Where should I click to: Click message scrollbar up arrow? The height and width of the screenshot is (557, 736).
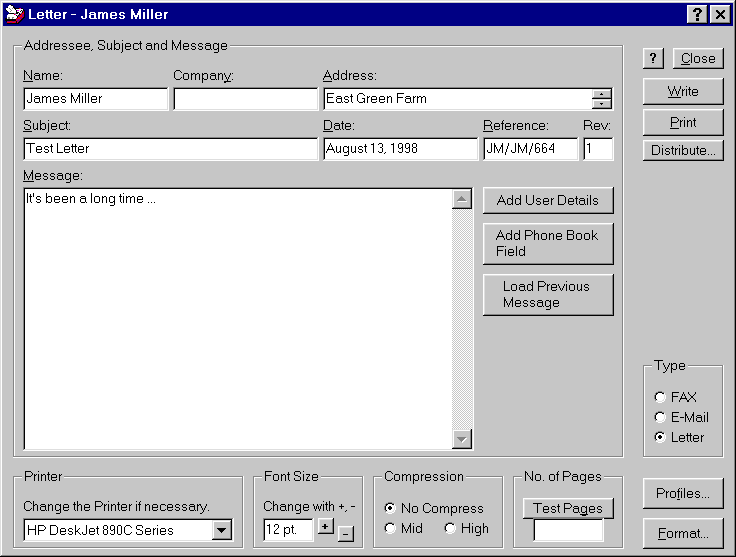(462, 199)
